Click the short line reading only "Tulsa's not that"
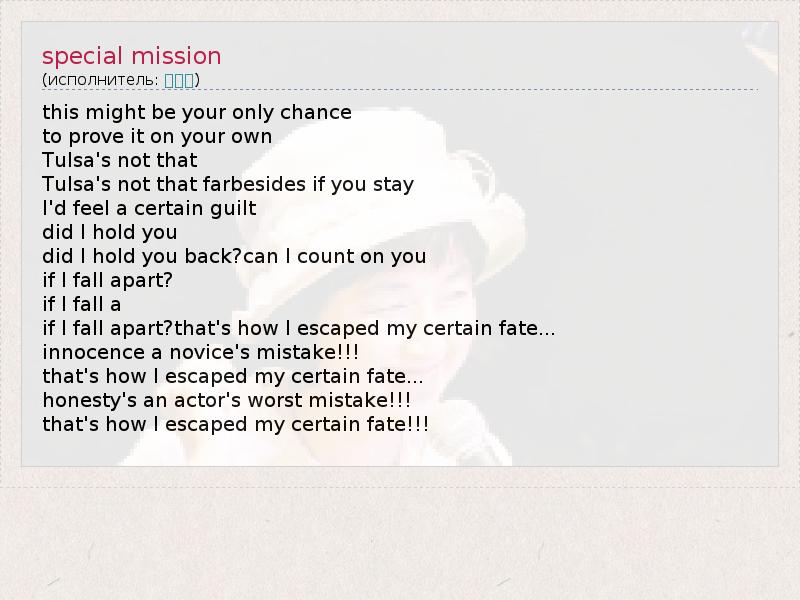The height and width of the screenshot is (600, 800). tap(120, 160)
